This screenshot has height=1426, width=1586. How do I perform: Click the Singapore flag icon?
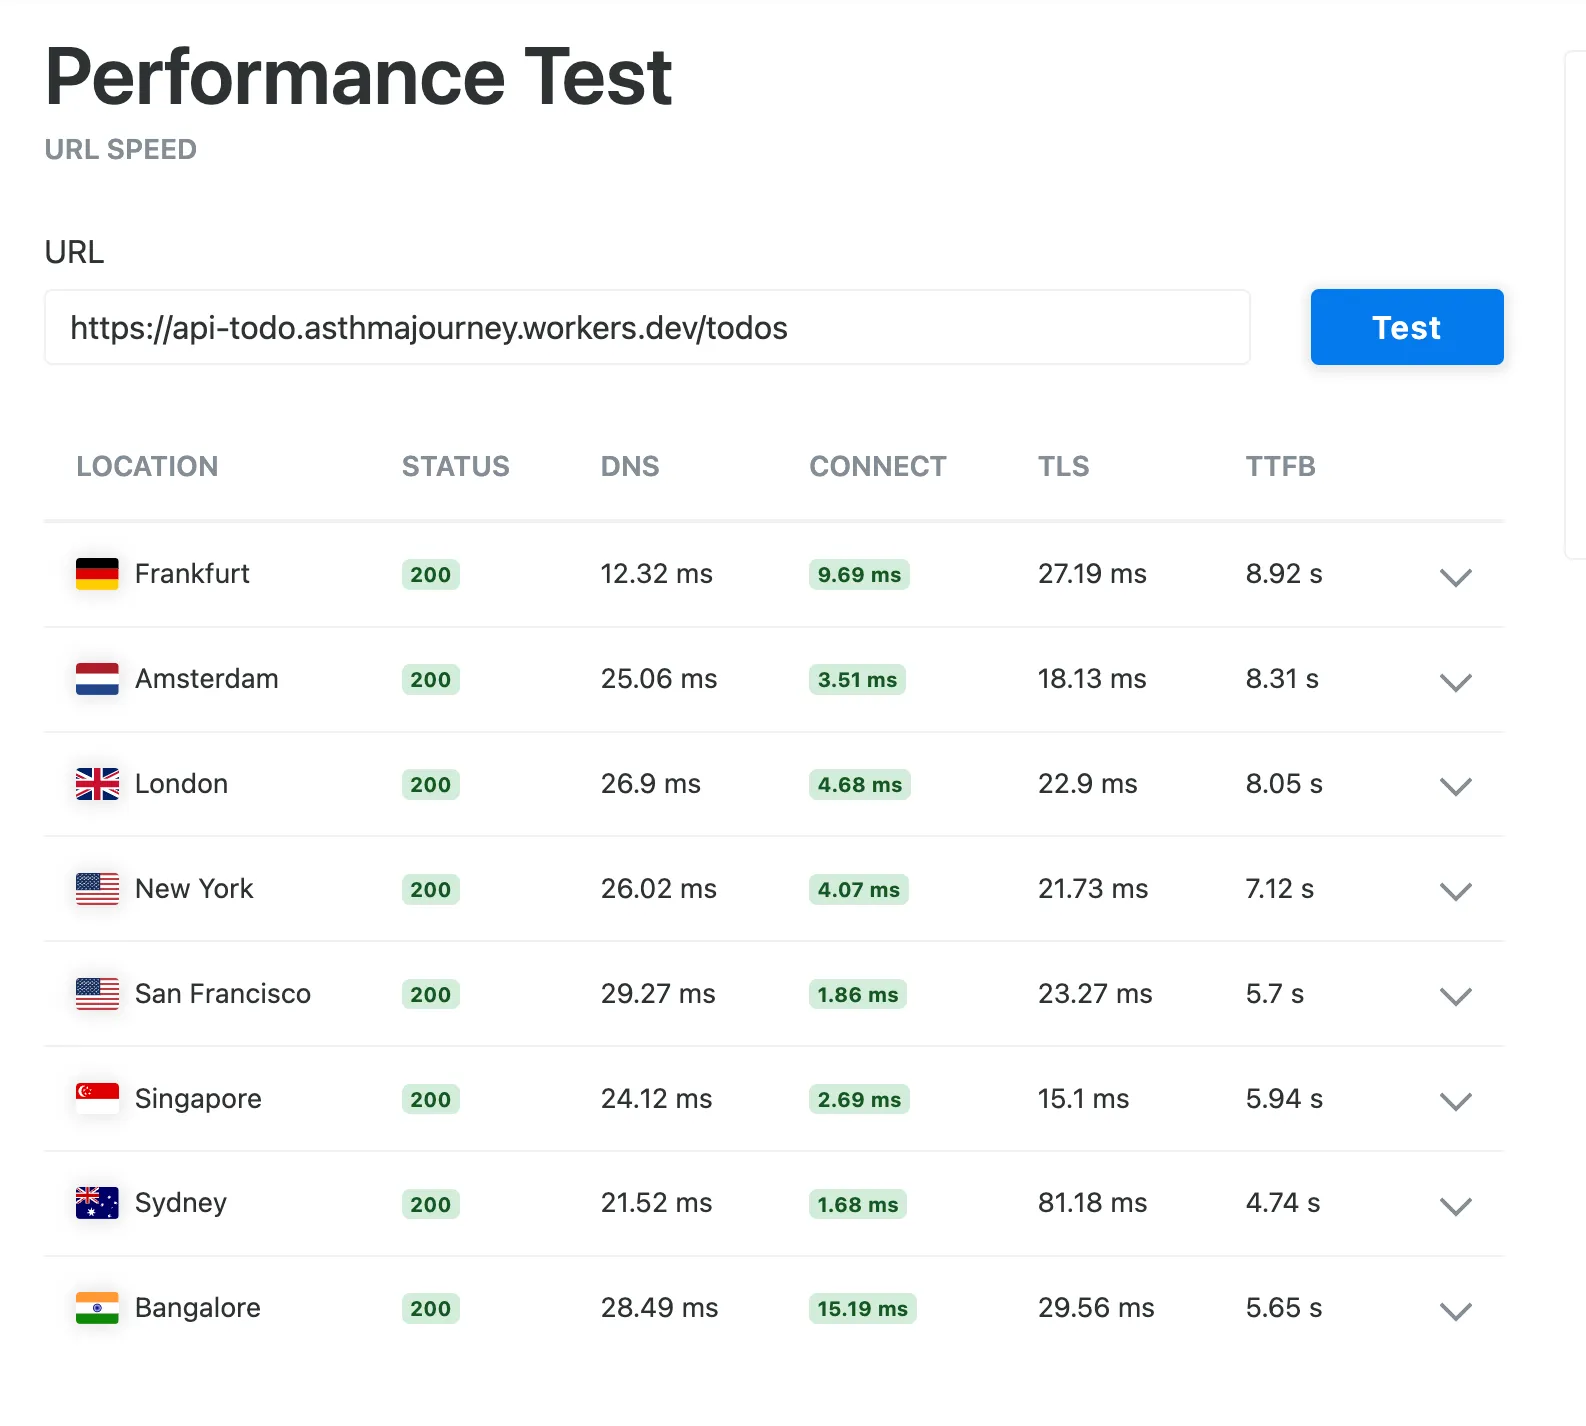(97, 1098)
